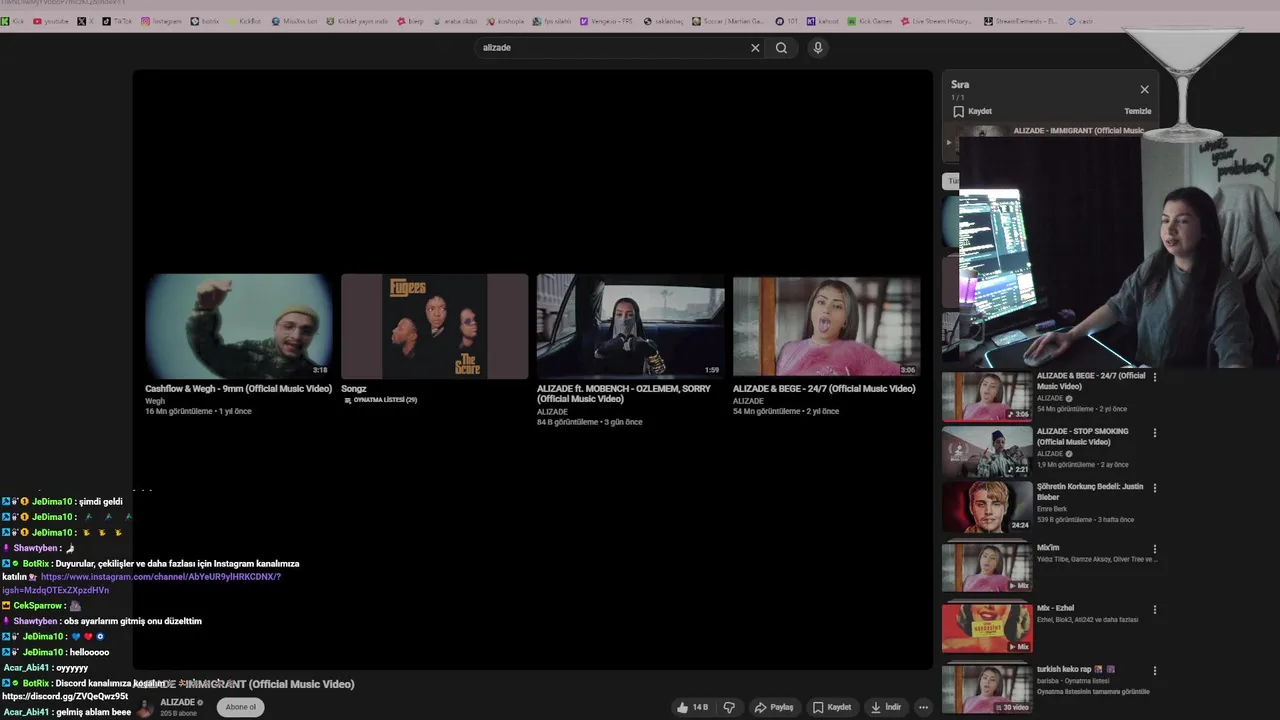Open the X bookmark
The height and width of the screenshot is (720, 1280).
[x=86, y=21]
